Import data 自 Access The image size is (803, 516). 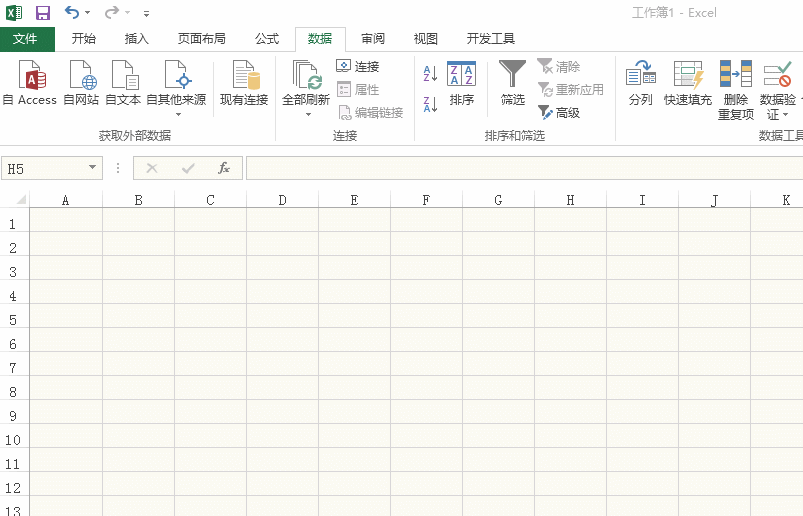click(x=30, y=83)
